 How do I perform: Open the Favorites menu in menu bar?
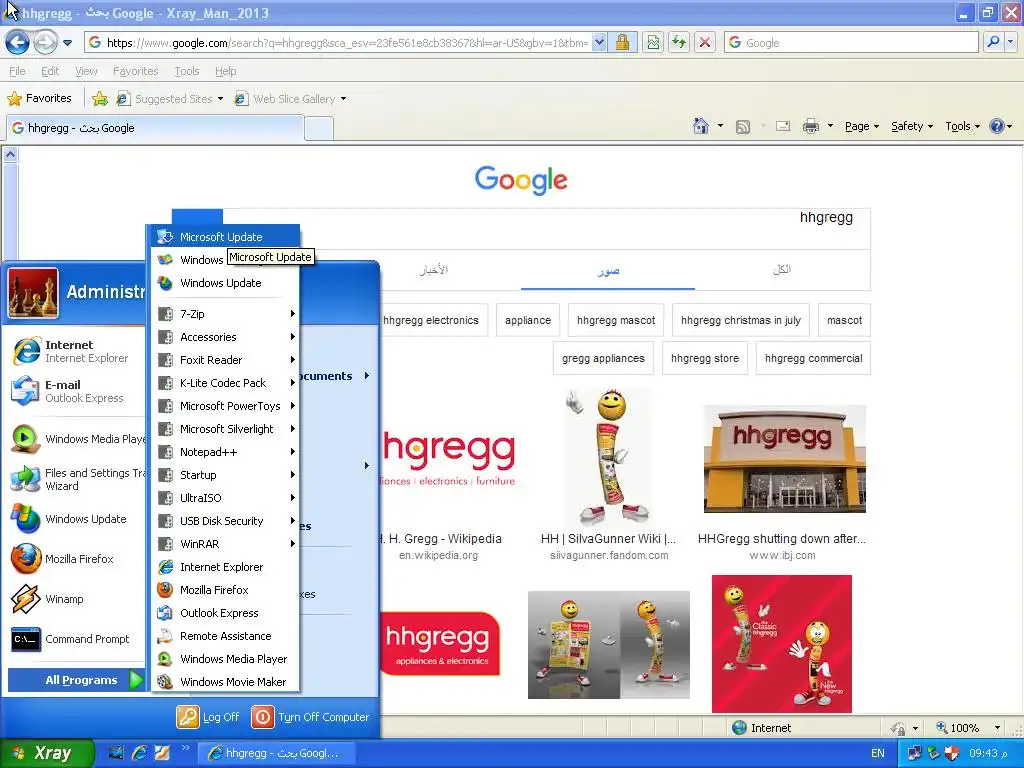point(135,71)
